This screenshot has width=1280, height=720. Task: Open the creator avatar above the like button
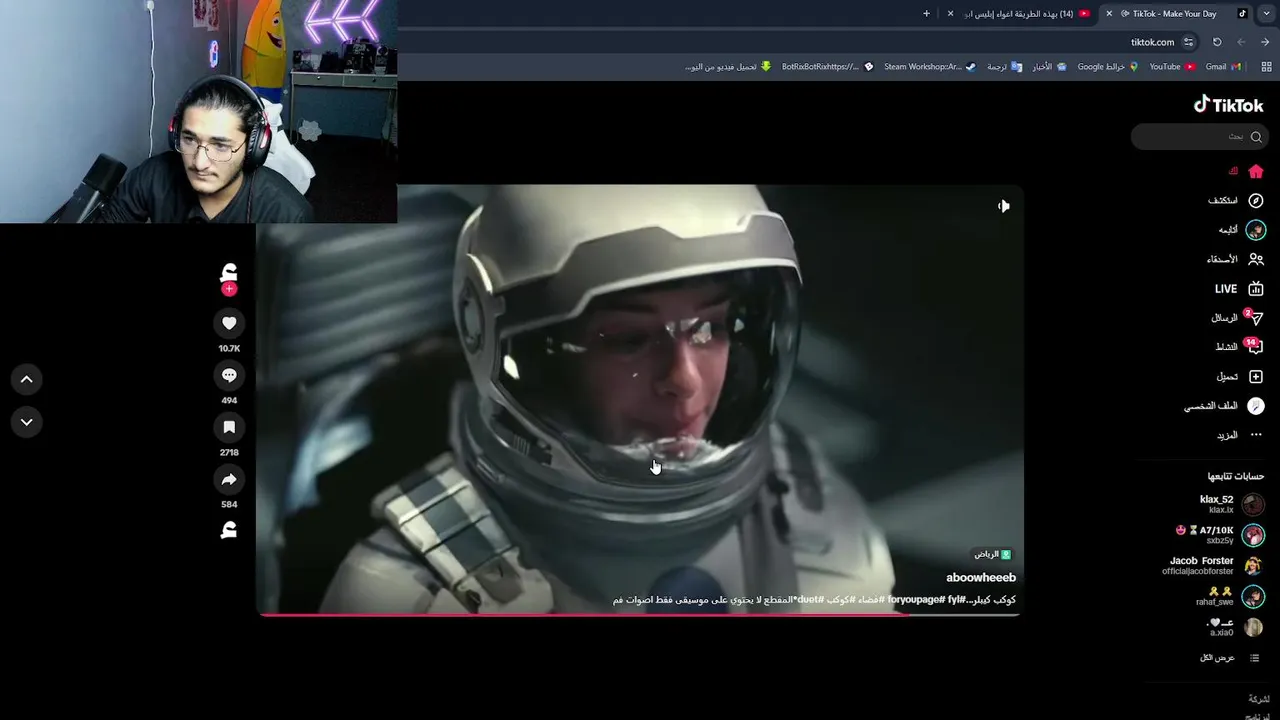[x=229, y=272]
